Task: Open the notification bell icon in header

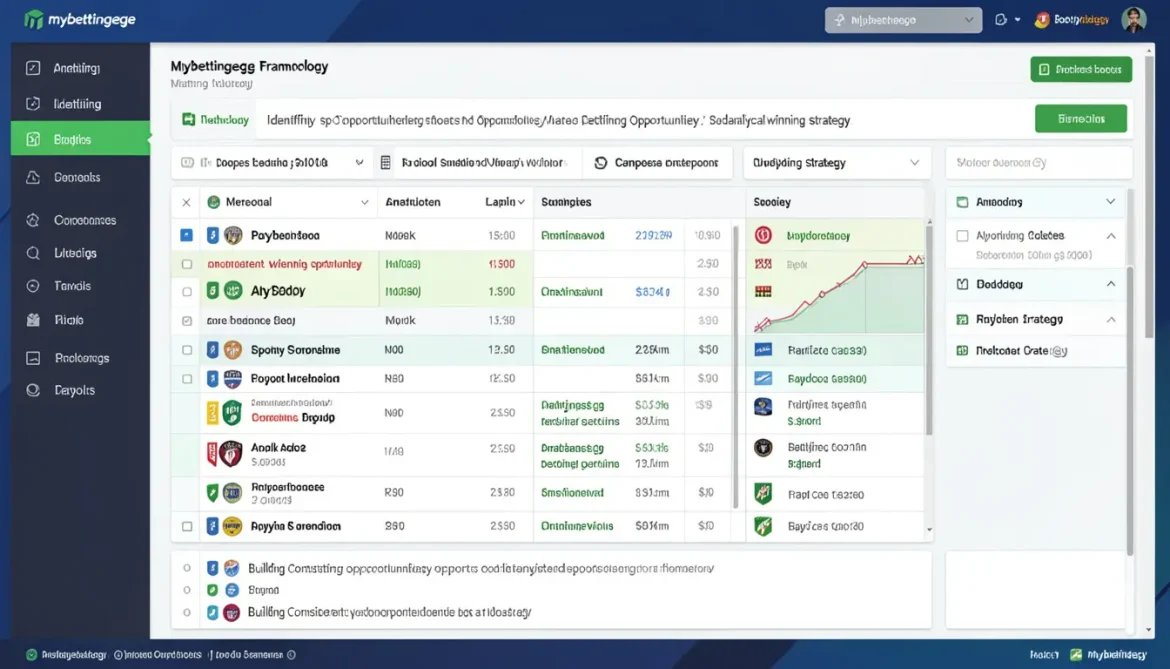Action: pyautogui.click(x=1001, y=20)
